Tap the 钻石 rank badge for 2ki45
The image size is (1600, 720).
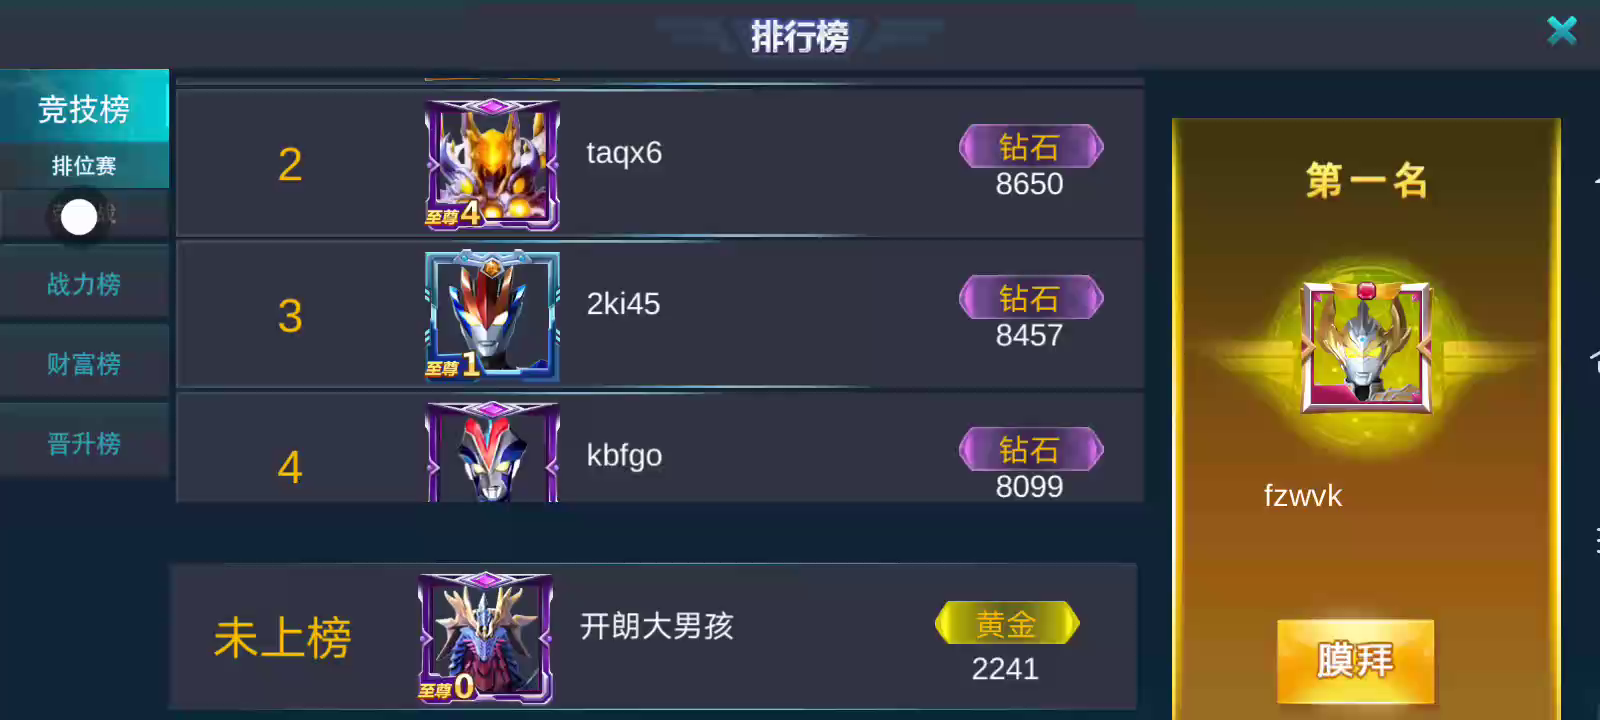click(1030, 298)
